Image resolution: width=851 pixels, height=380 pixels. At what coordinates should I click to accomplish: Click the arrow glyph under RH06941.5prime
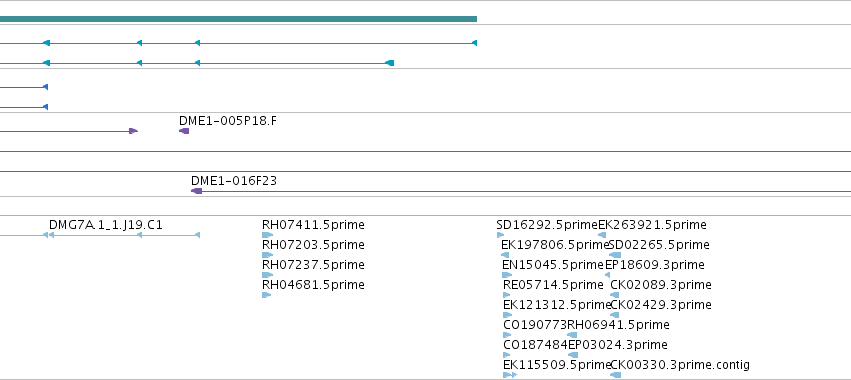(x=572, y=335)
